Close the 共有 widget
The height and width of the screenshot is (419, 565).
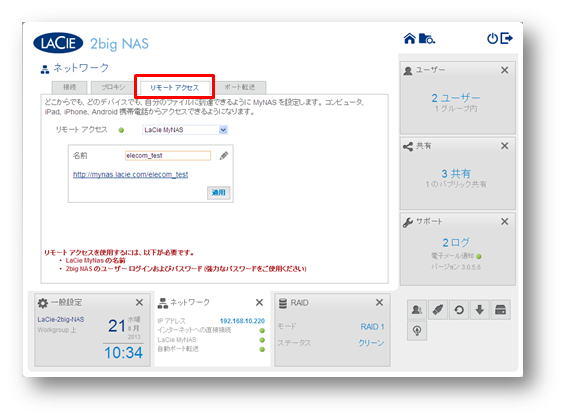pos(505,146)
